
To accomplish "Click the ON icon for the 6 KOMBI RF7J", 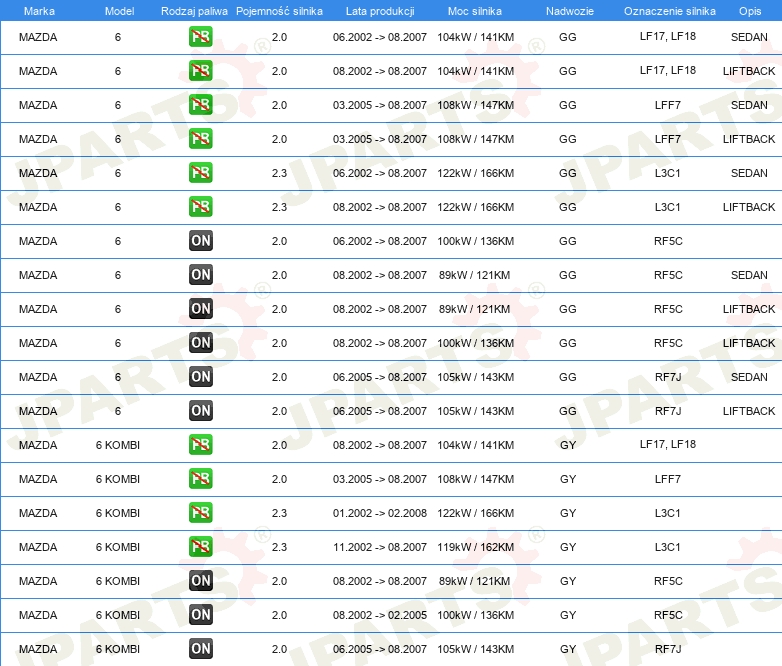I will point(200,649).
